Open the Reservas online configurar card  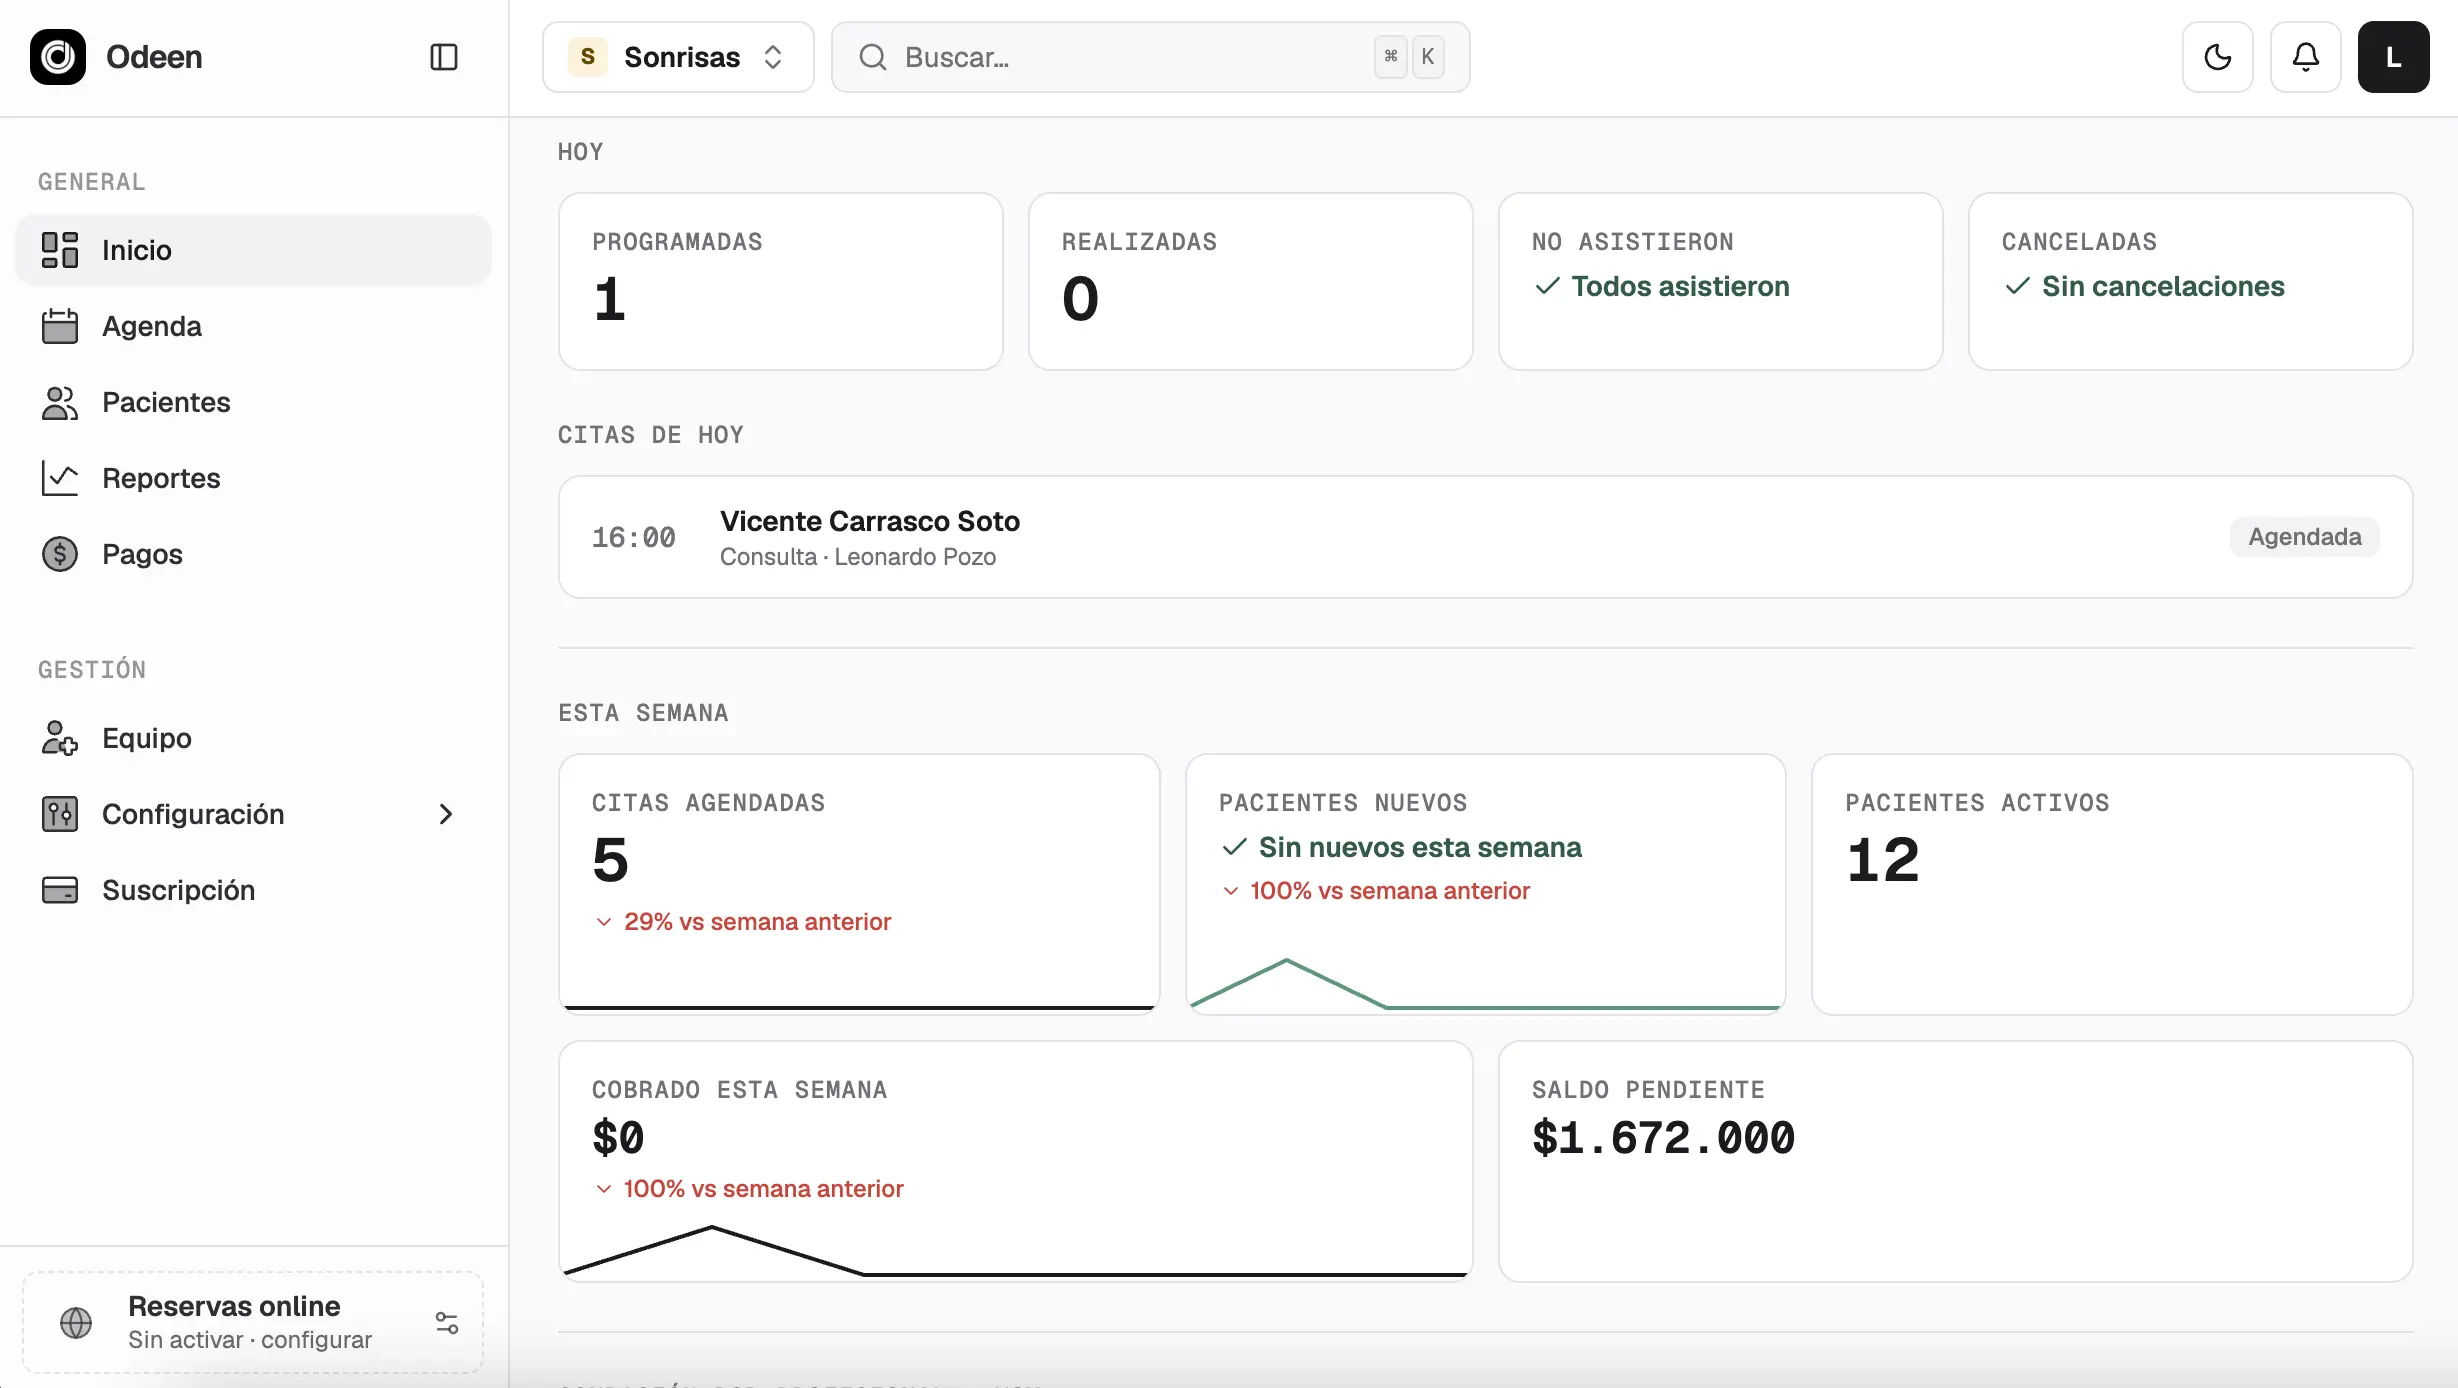point(253,1322)
